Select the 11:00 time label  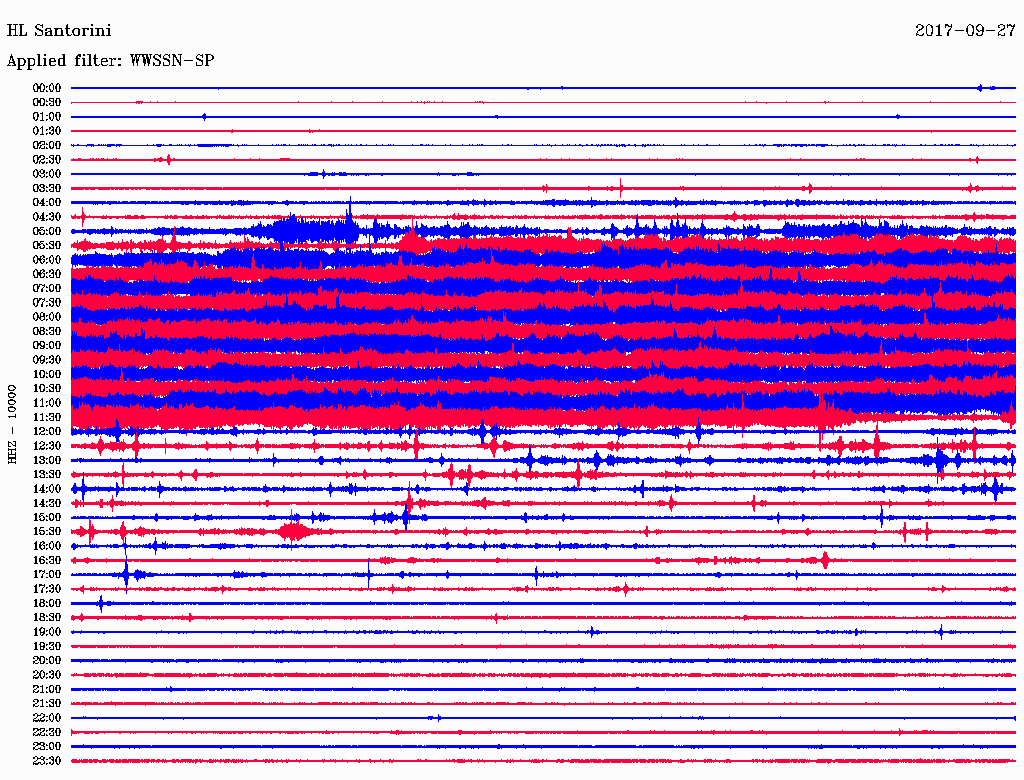coord(47,403)
